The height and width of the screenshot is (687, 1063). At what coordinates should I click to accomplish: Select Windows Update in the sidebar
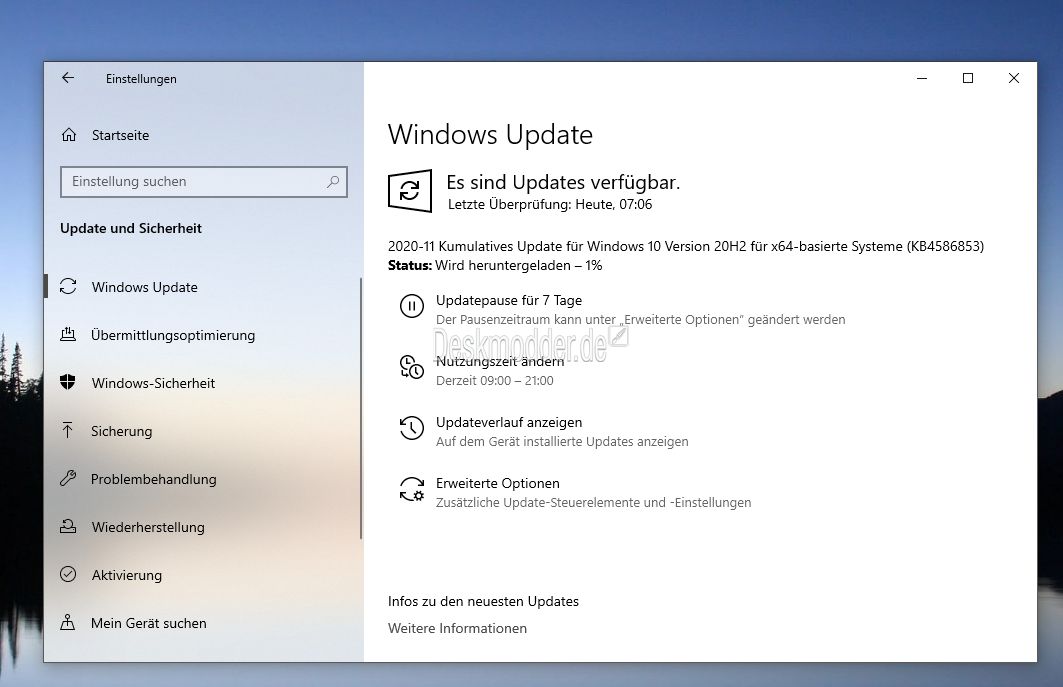pos(202,287)
